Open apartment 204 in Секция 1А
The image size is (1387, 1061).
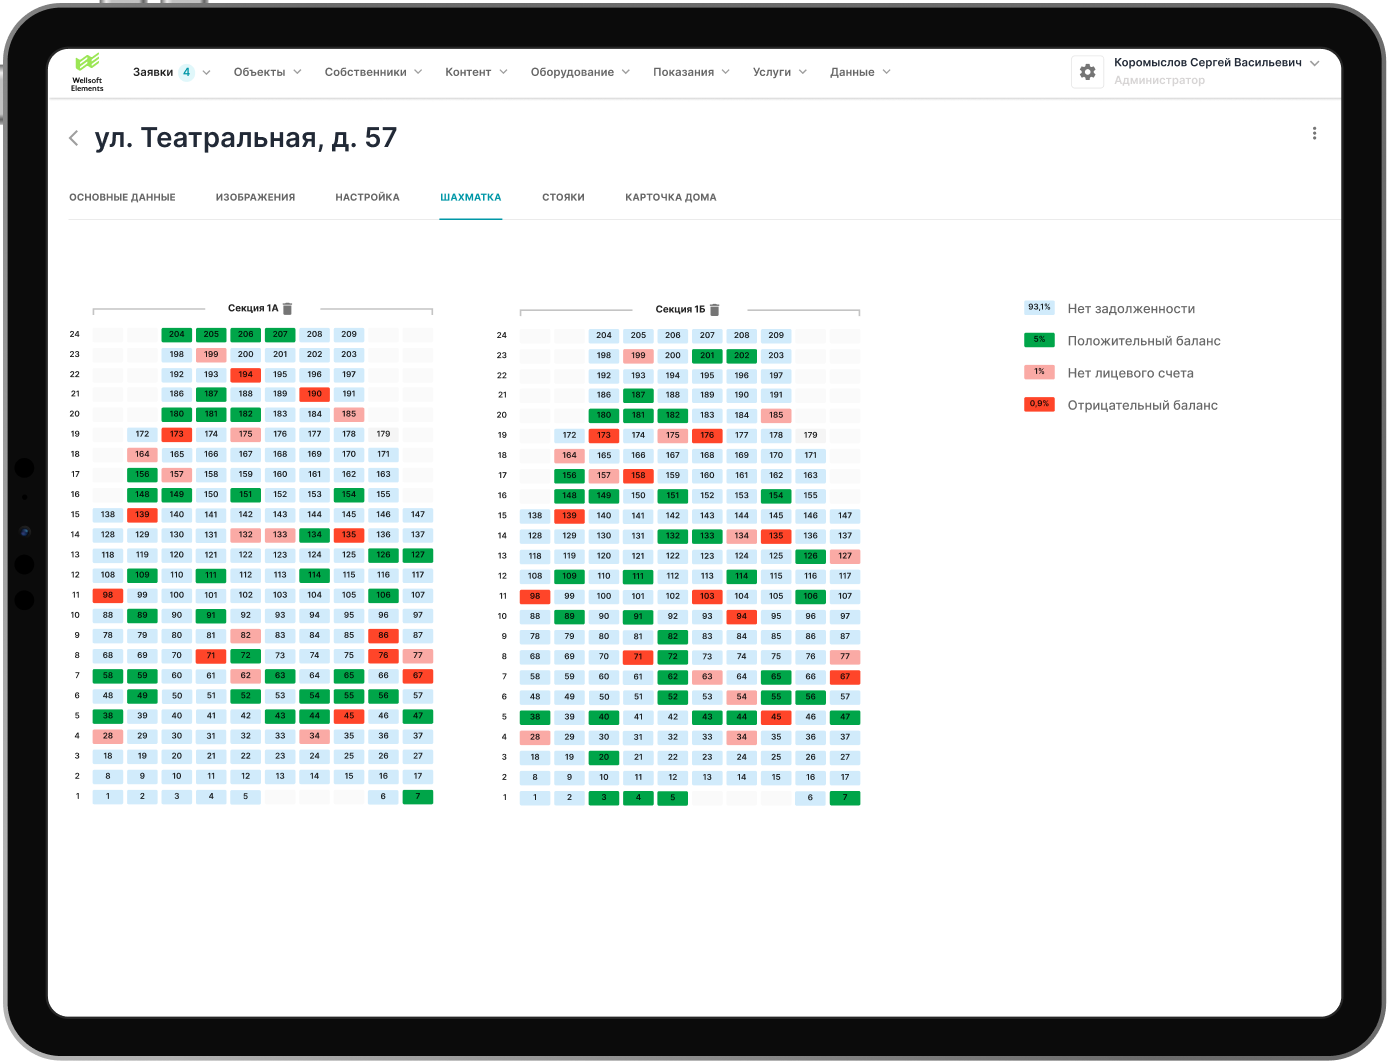pos(177,335)
